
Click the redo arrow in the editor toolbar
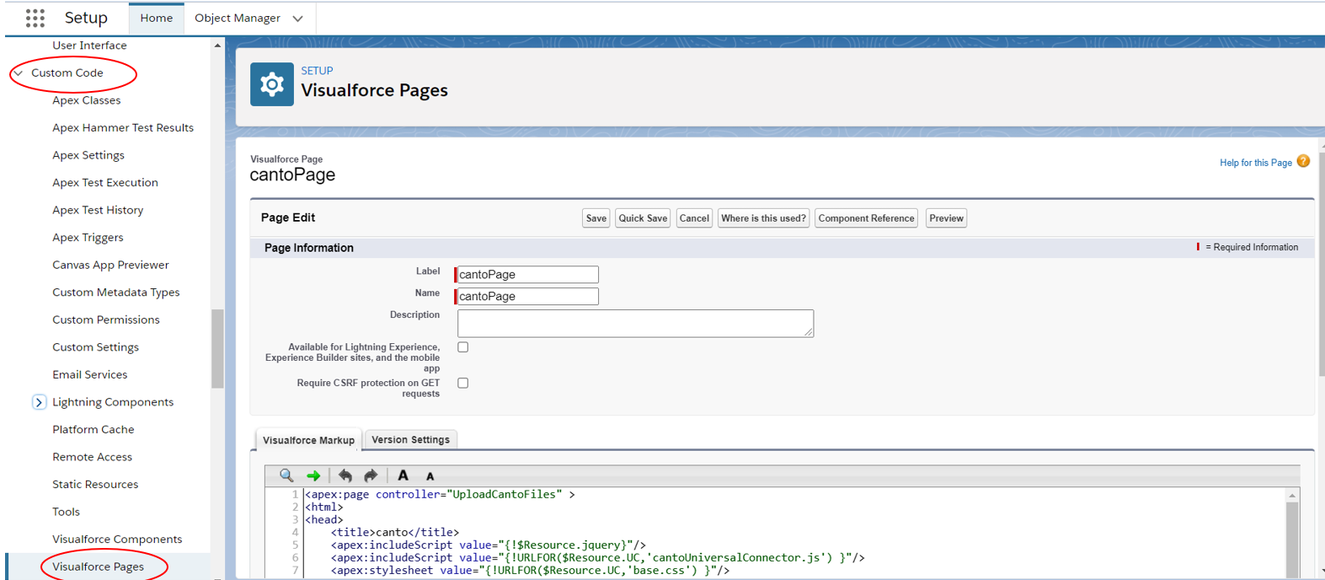click(x=370, y=476)
